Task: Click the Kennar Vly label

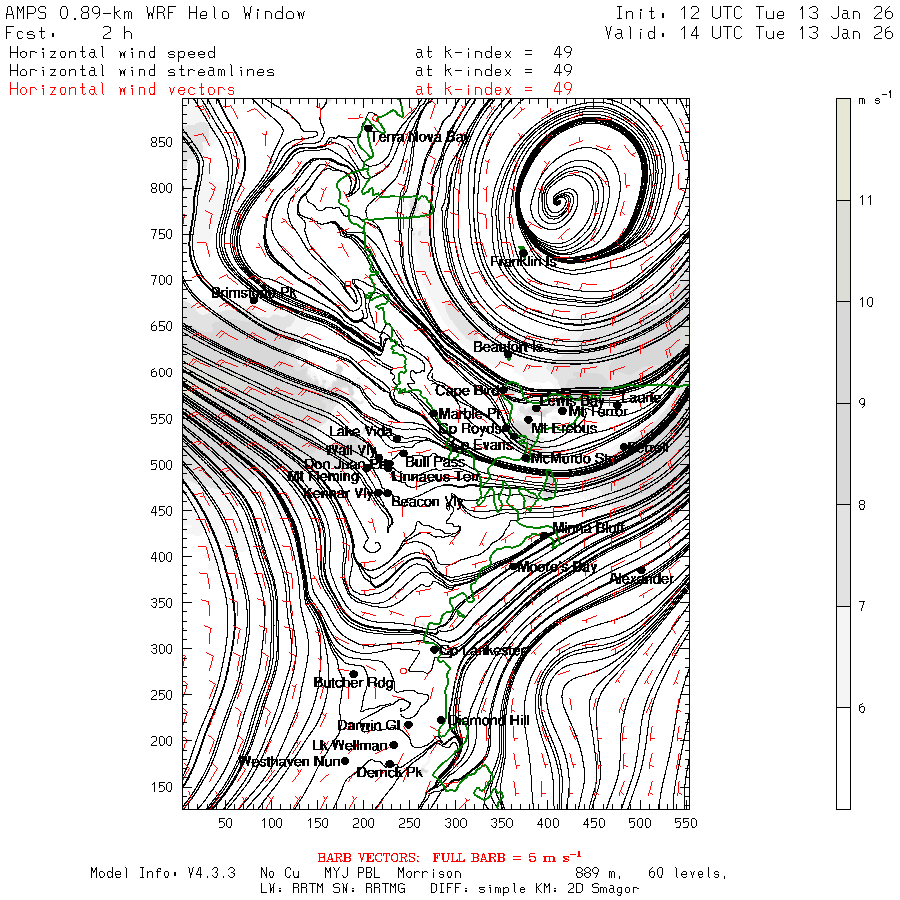Action: (338, 493)
